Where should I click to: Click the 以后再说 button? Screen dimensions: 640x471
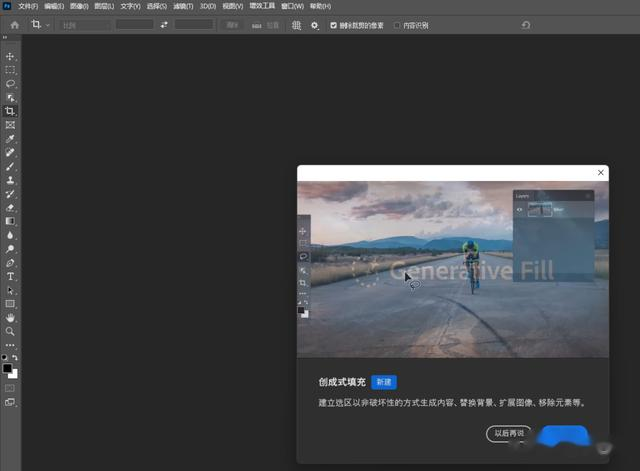[509, 433]
